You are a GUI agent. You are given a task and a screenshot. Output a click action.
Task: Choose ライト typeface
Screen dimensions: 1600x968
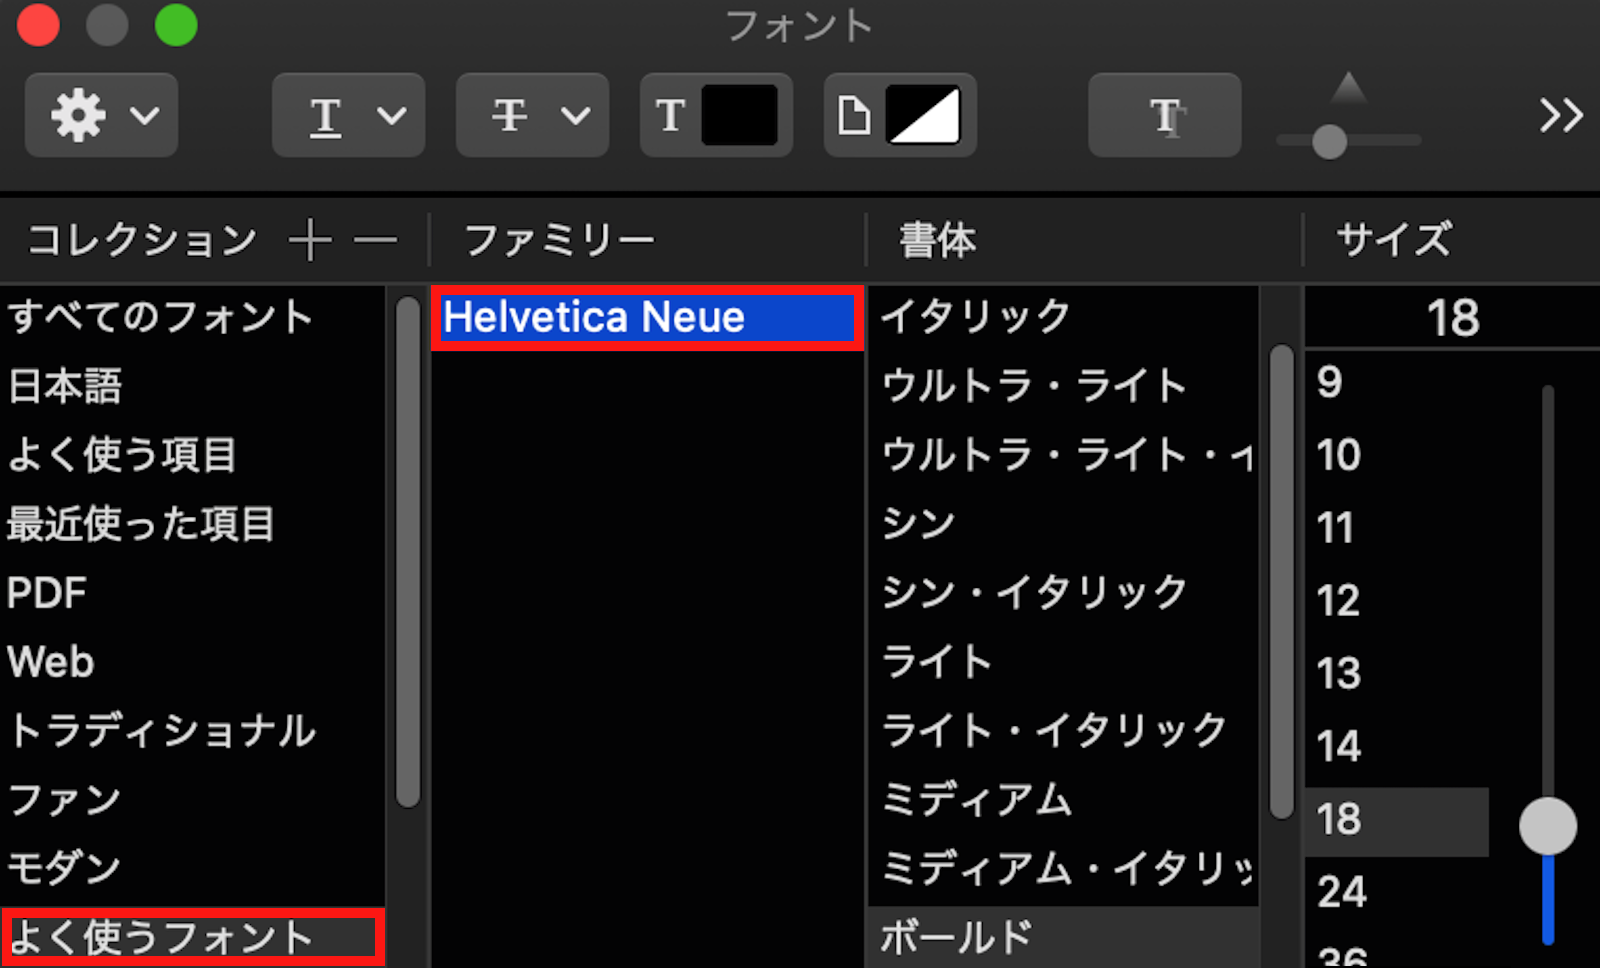coord(1063,662)
